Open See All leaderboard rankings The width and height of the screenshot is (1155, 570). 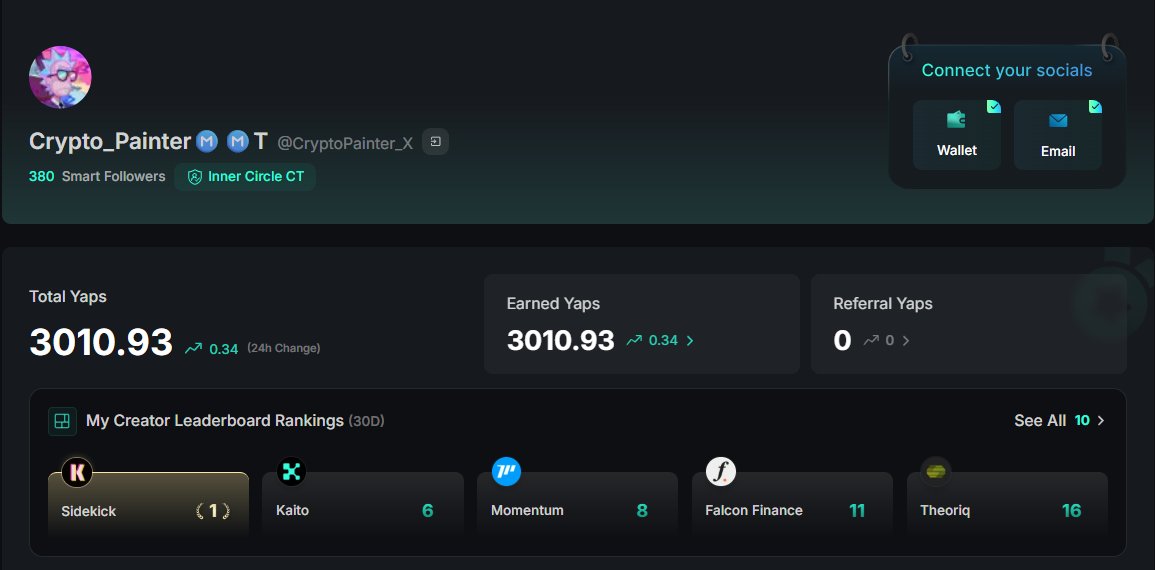point(1058,421)
